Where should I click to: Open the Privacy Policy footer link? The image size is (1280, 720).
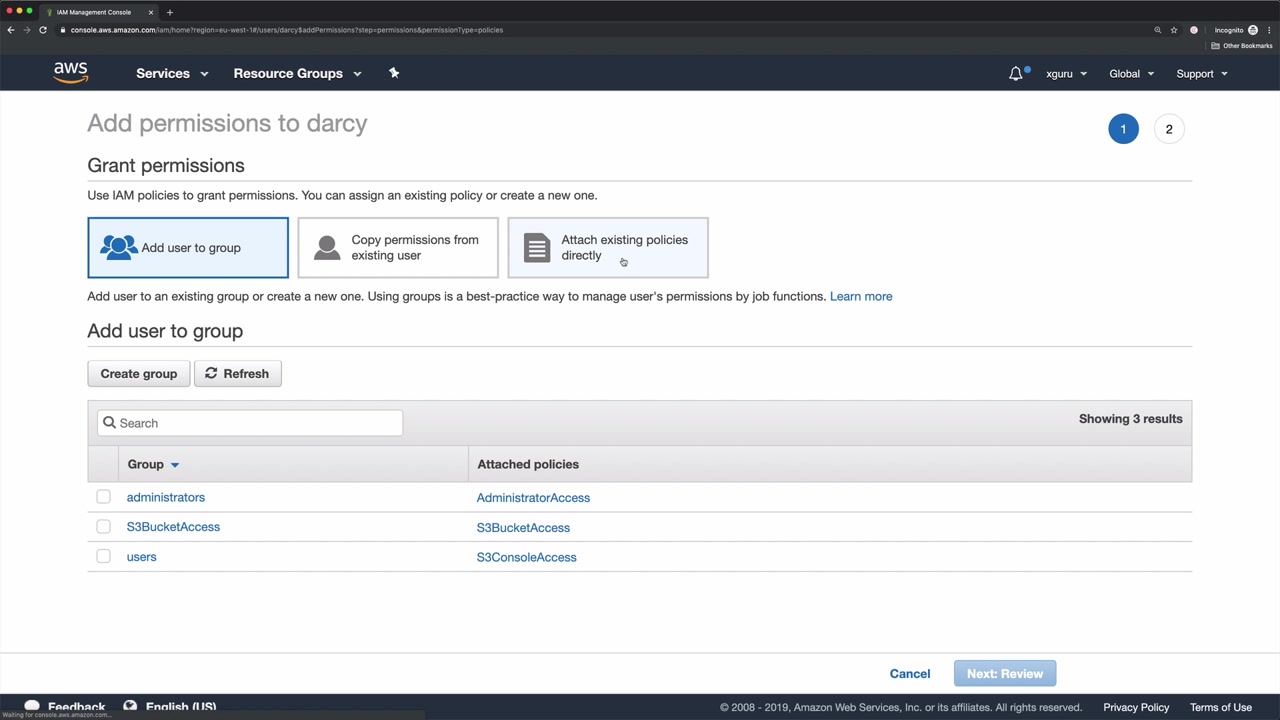tap(1136, 707)
